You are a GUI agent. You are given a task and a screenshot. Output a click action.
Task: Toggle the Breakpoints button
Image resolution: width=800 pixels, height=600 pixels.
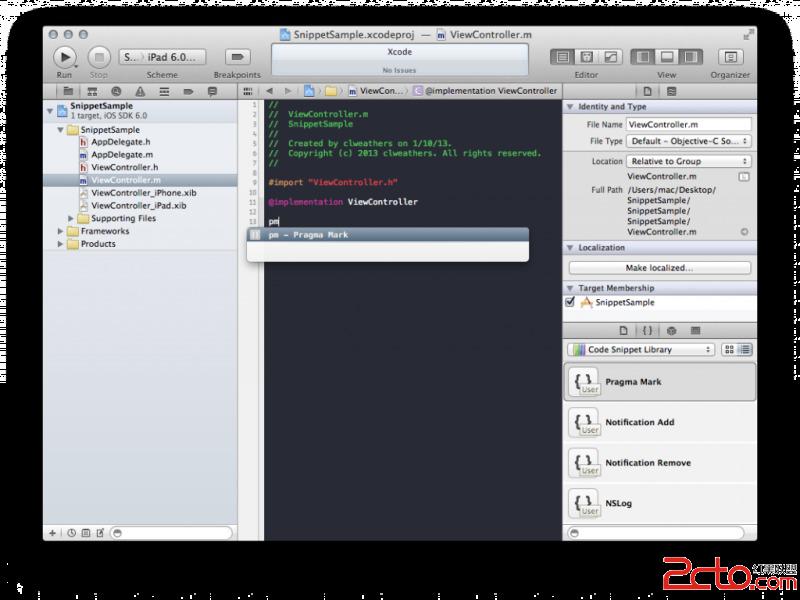click(x=237, y=57)
